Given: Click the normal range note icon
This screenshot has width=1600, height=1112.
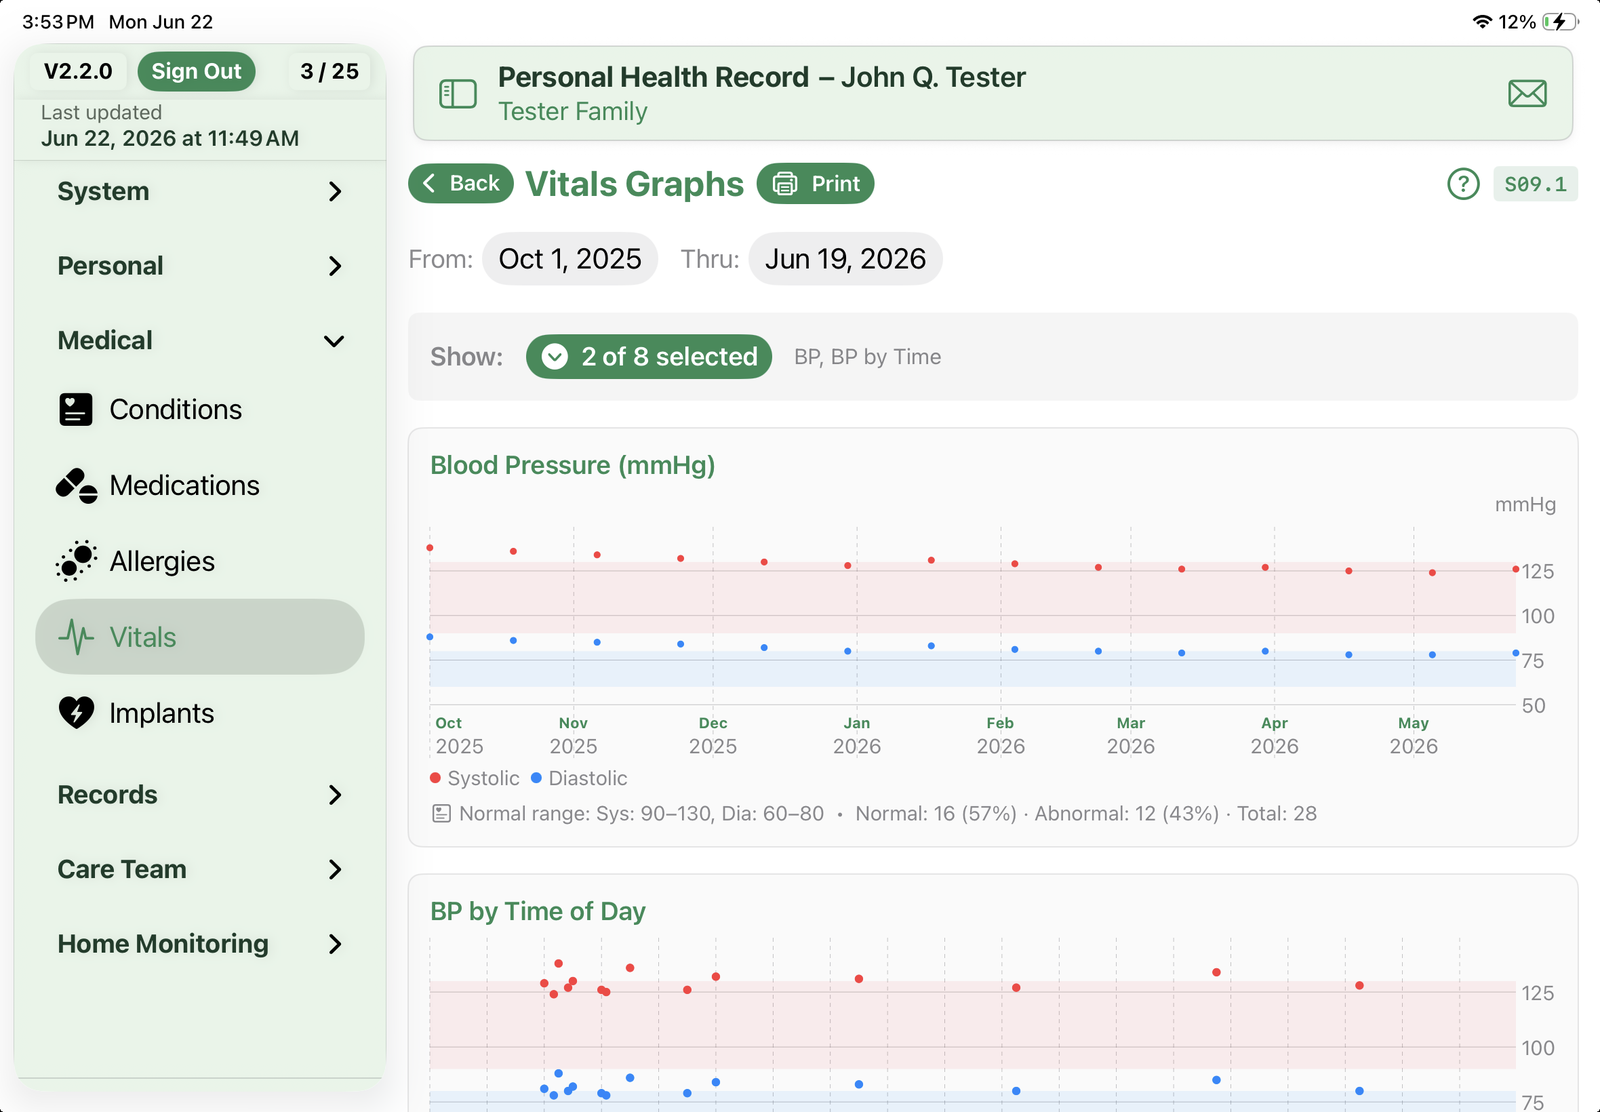Looking at the screenshot, I should (x=441, y=814).
